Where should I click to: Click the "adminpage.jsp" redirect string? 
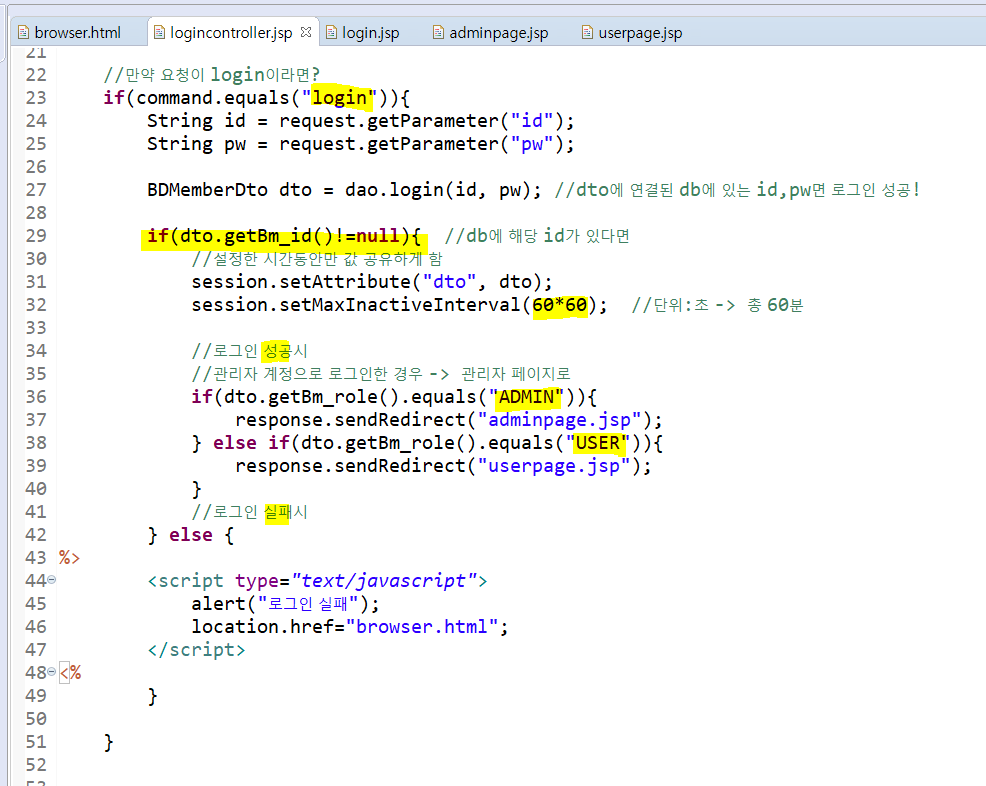(x=559, y=420)
